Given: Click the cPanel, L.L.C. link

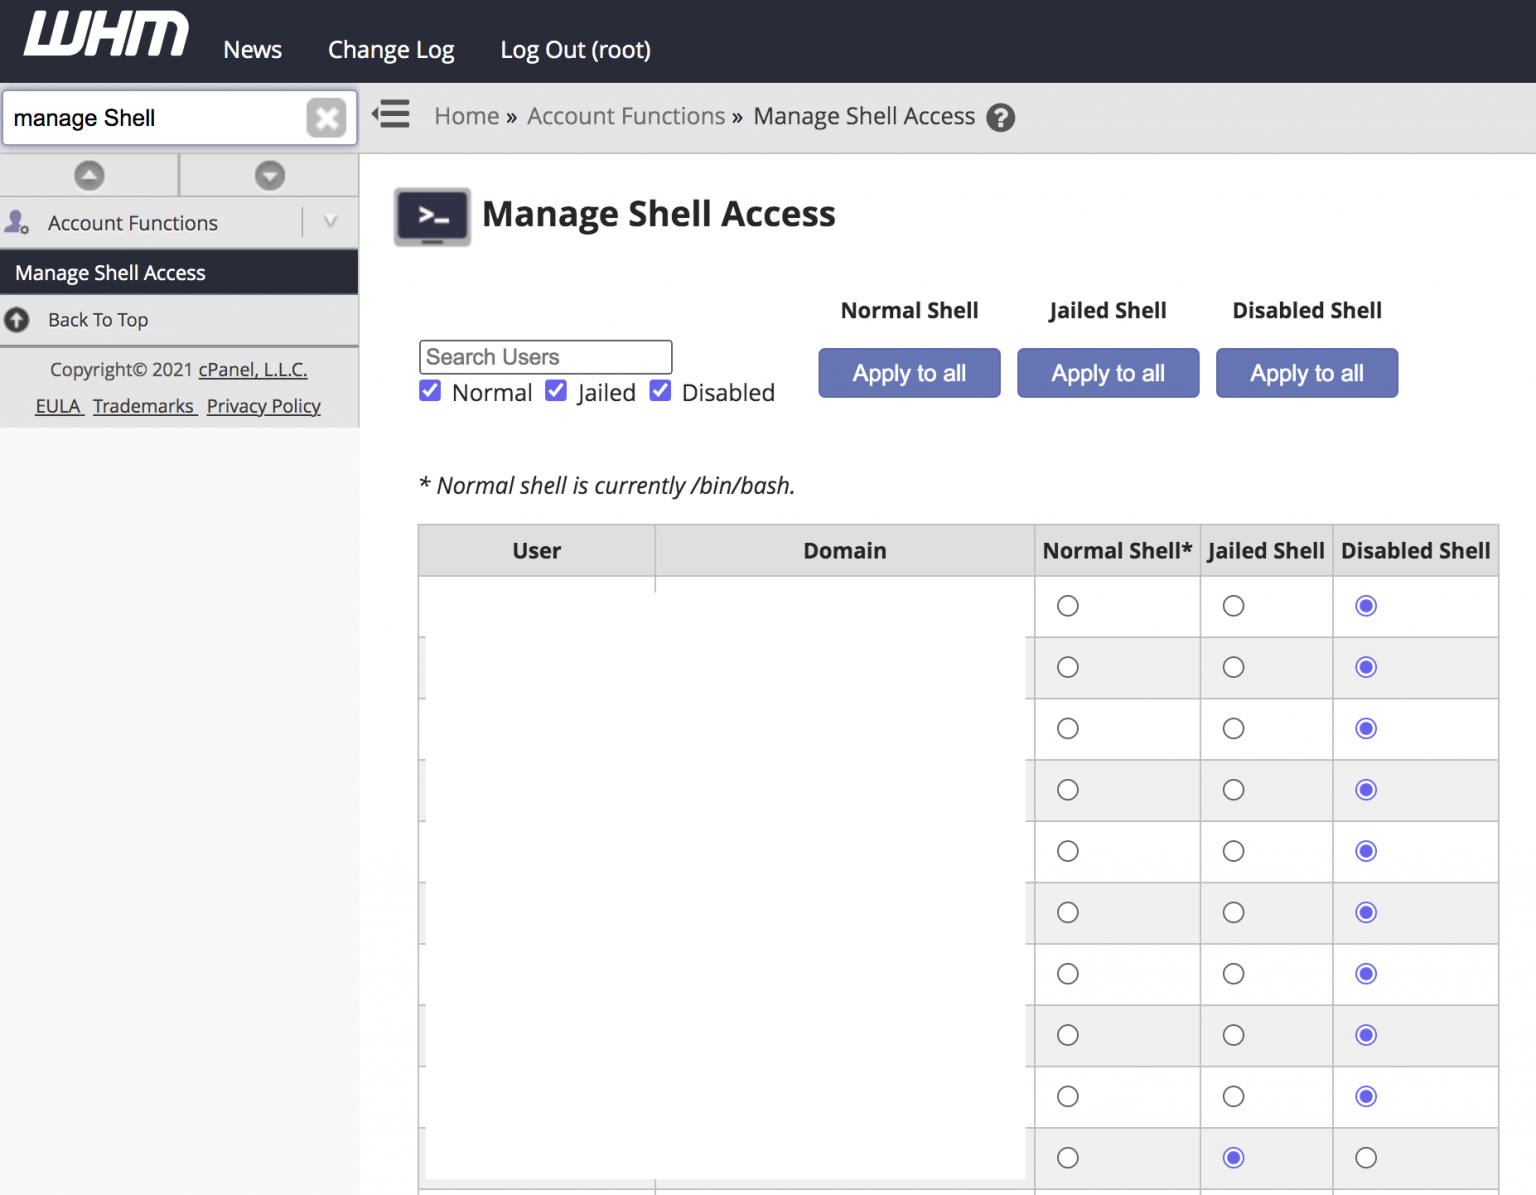Looking at the screenshot, I should point(253,369).
